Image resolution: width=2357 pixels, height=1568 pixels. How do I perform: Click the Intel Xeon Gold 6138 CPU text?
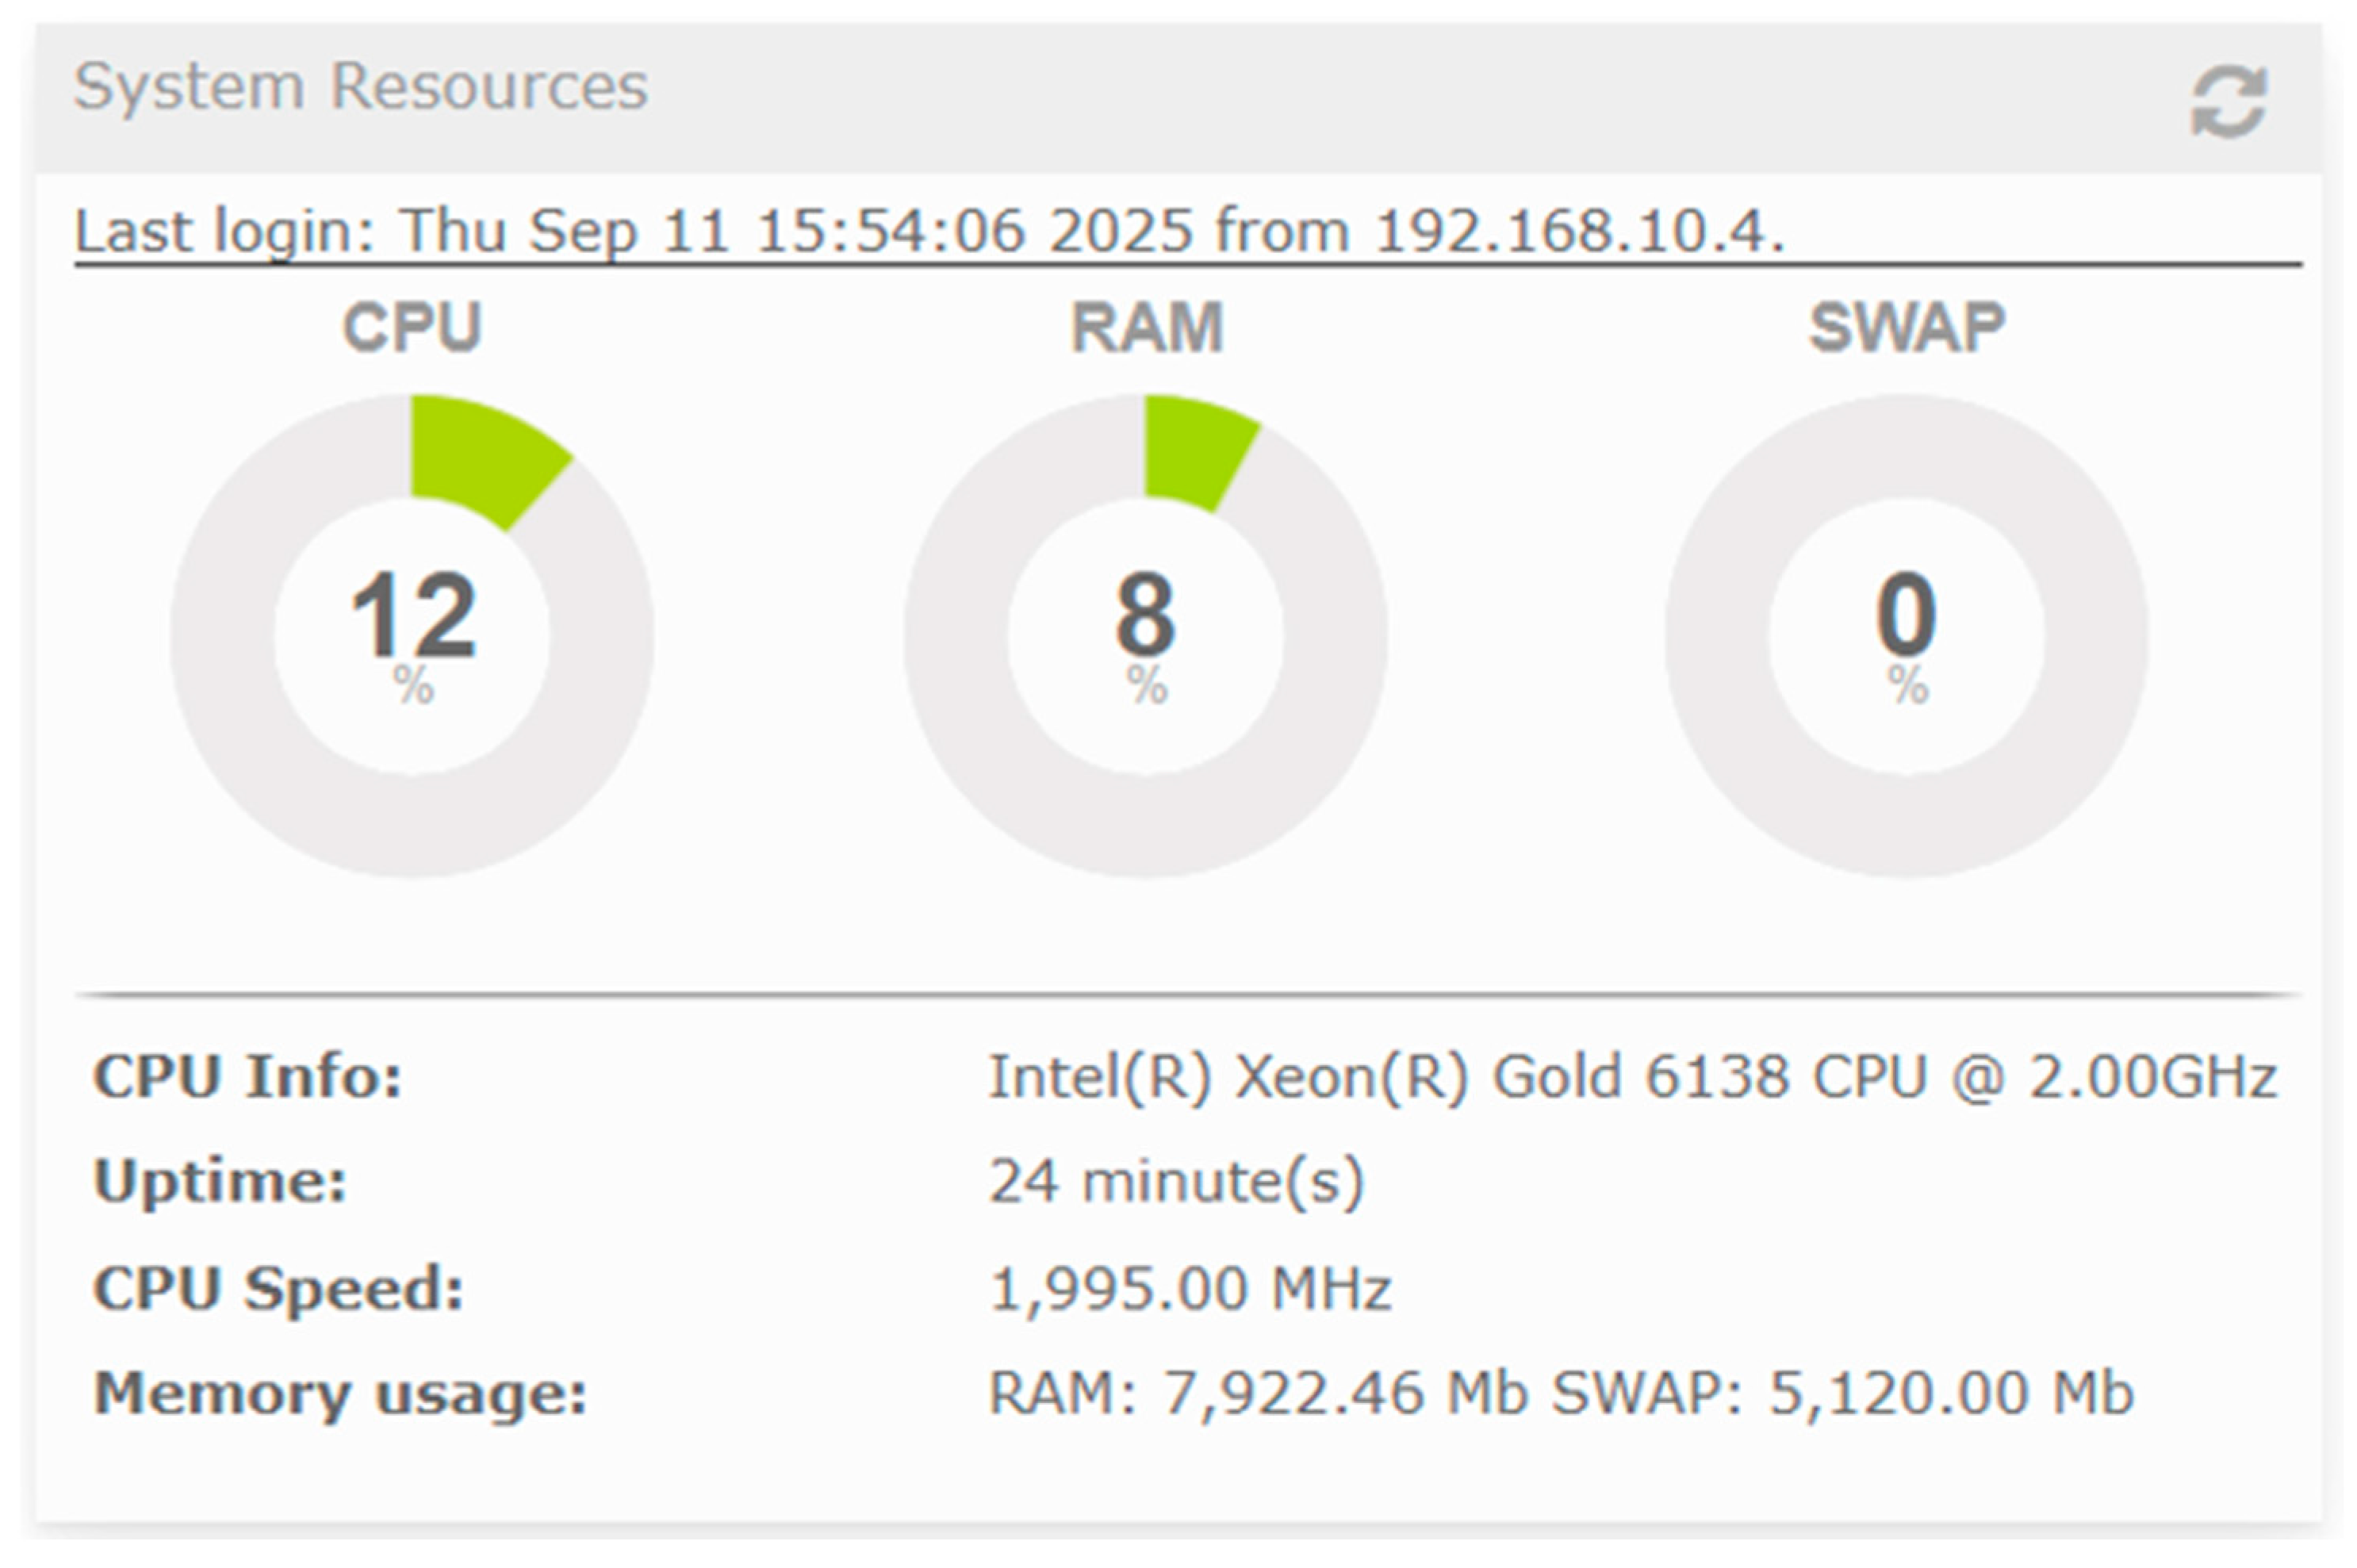pos(1631,1077)
